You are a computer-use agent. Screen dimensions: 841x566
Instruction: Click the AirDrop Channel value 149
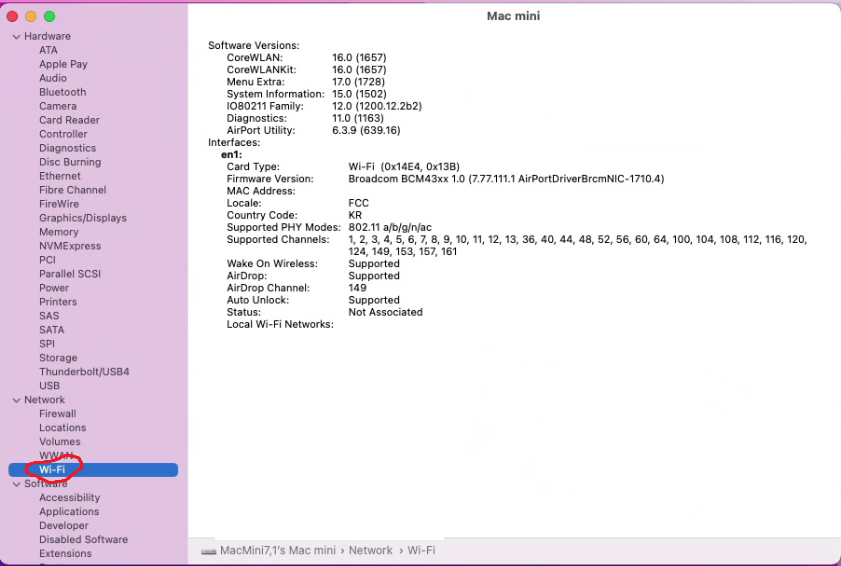pyautogui.click(x=357, y=288)
